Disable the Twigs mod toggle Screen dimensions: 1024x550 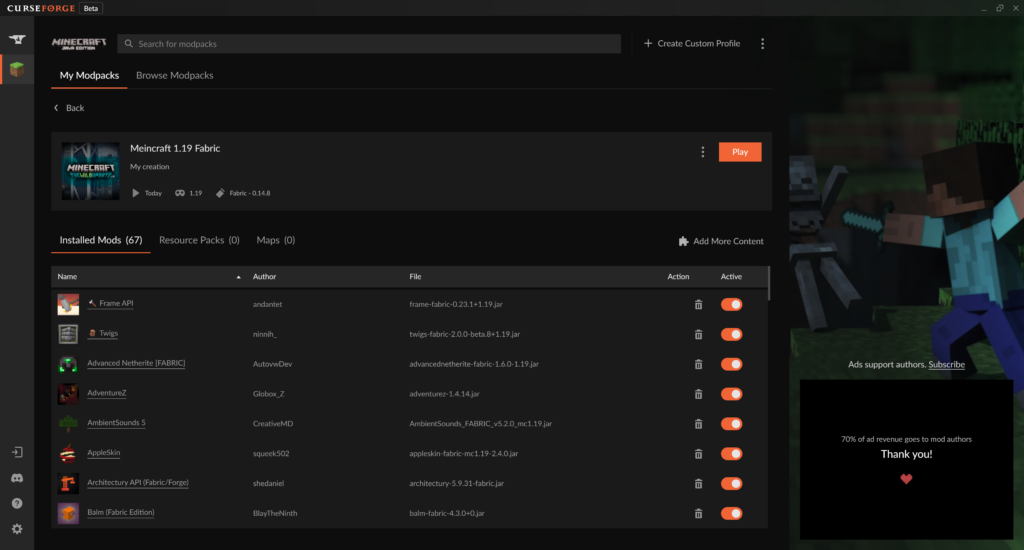coord(731,334)
